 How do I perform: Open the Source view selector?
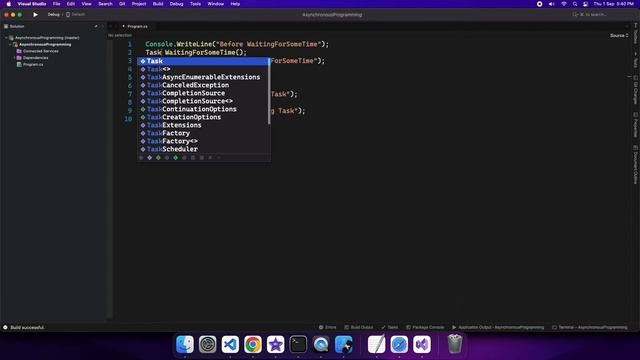619,36
